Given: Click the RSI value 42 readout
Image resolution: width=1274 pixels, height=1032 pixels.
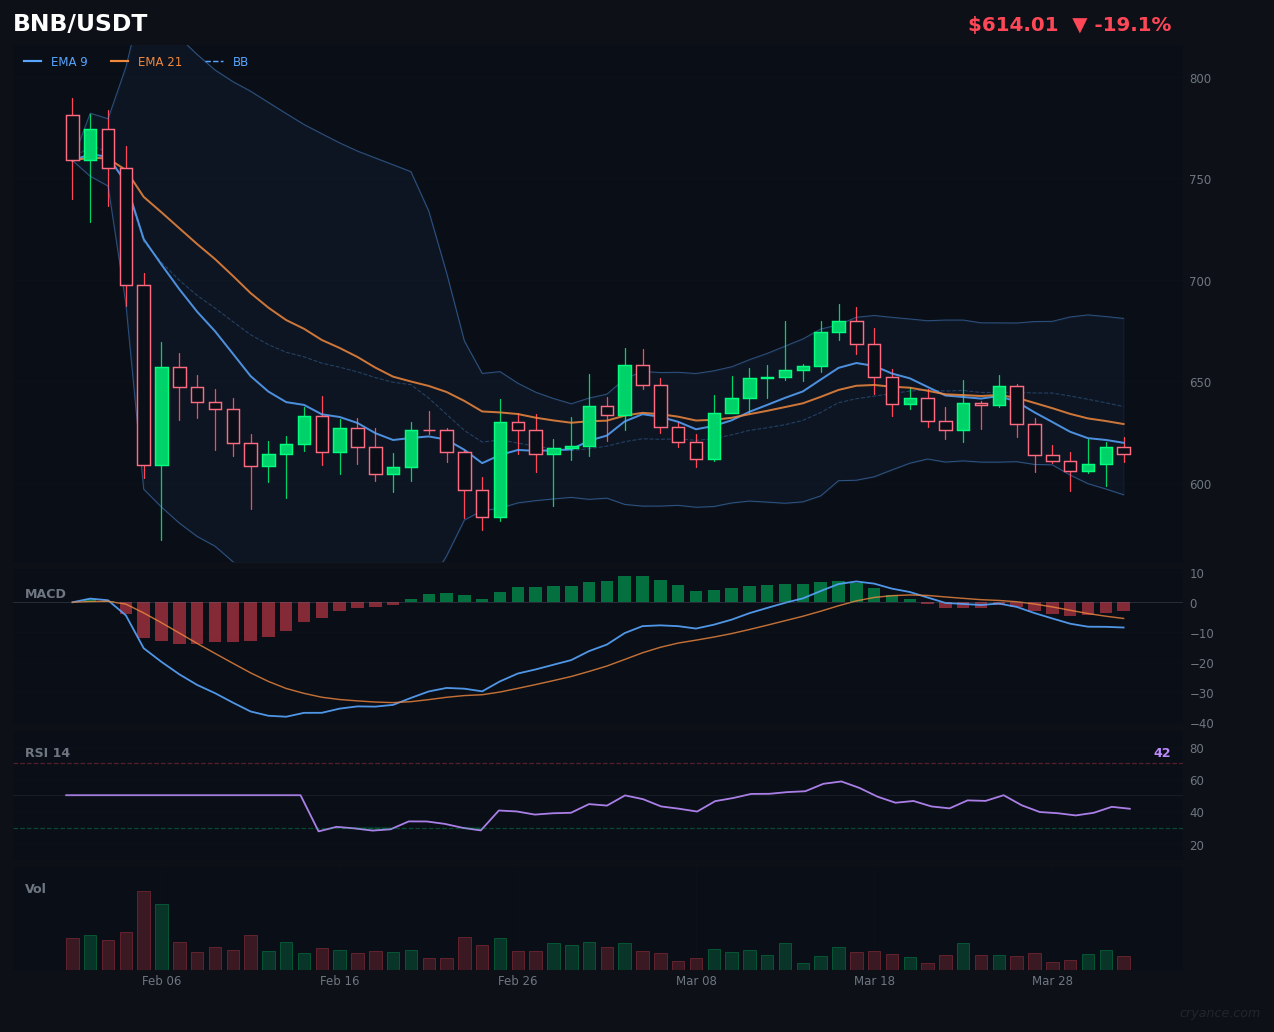Looking at the screenshot, I should click(1161, 752).
